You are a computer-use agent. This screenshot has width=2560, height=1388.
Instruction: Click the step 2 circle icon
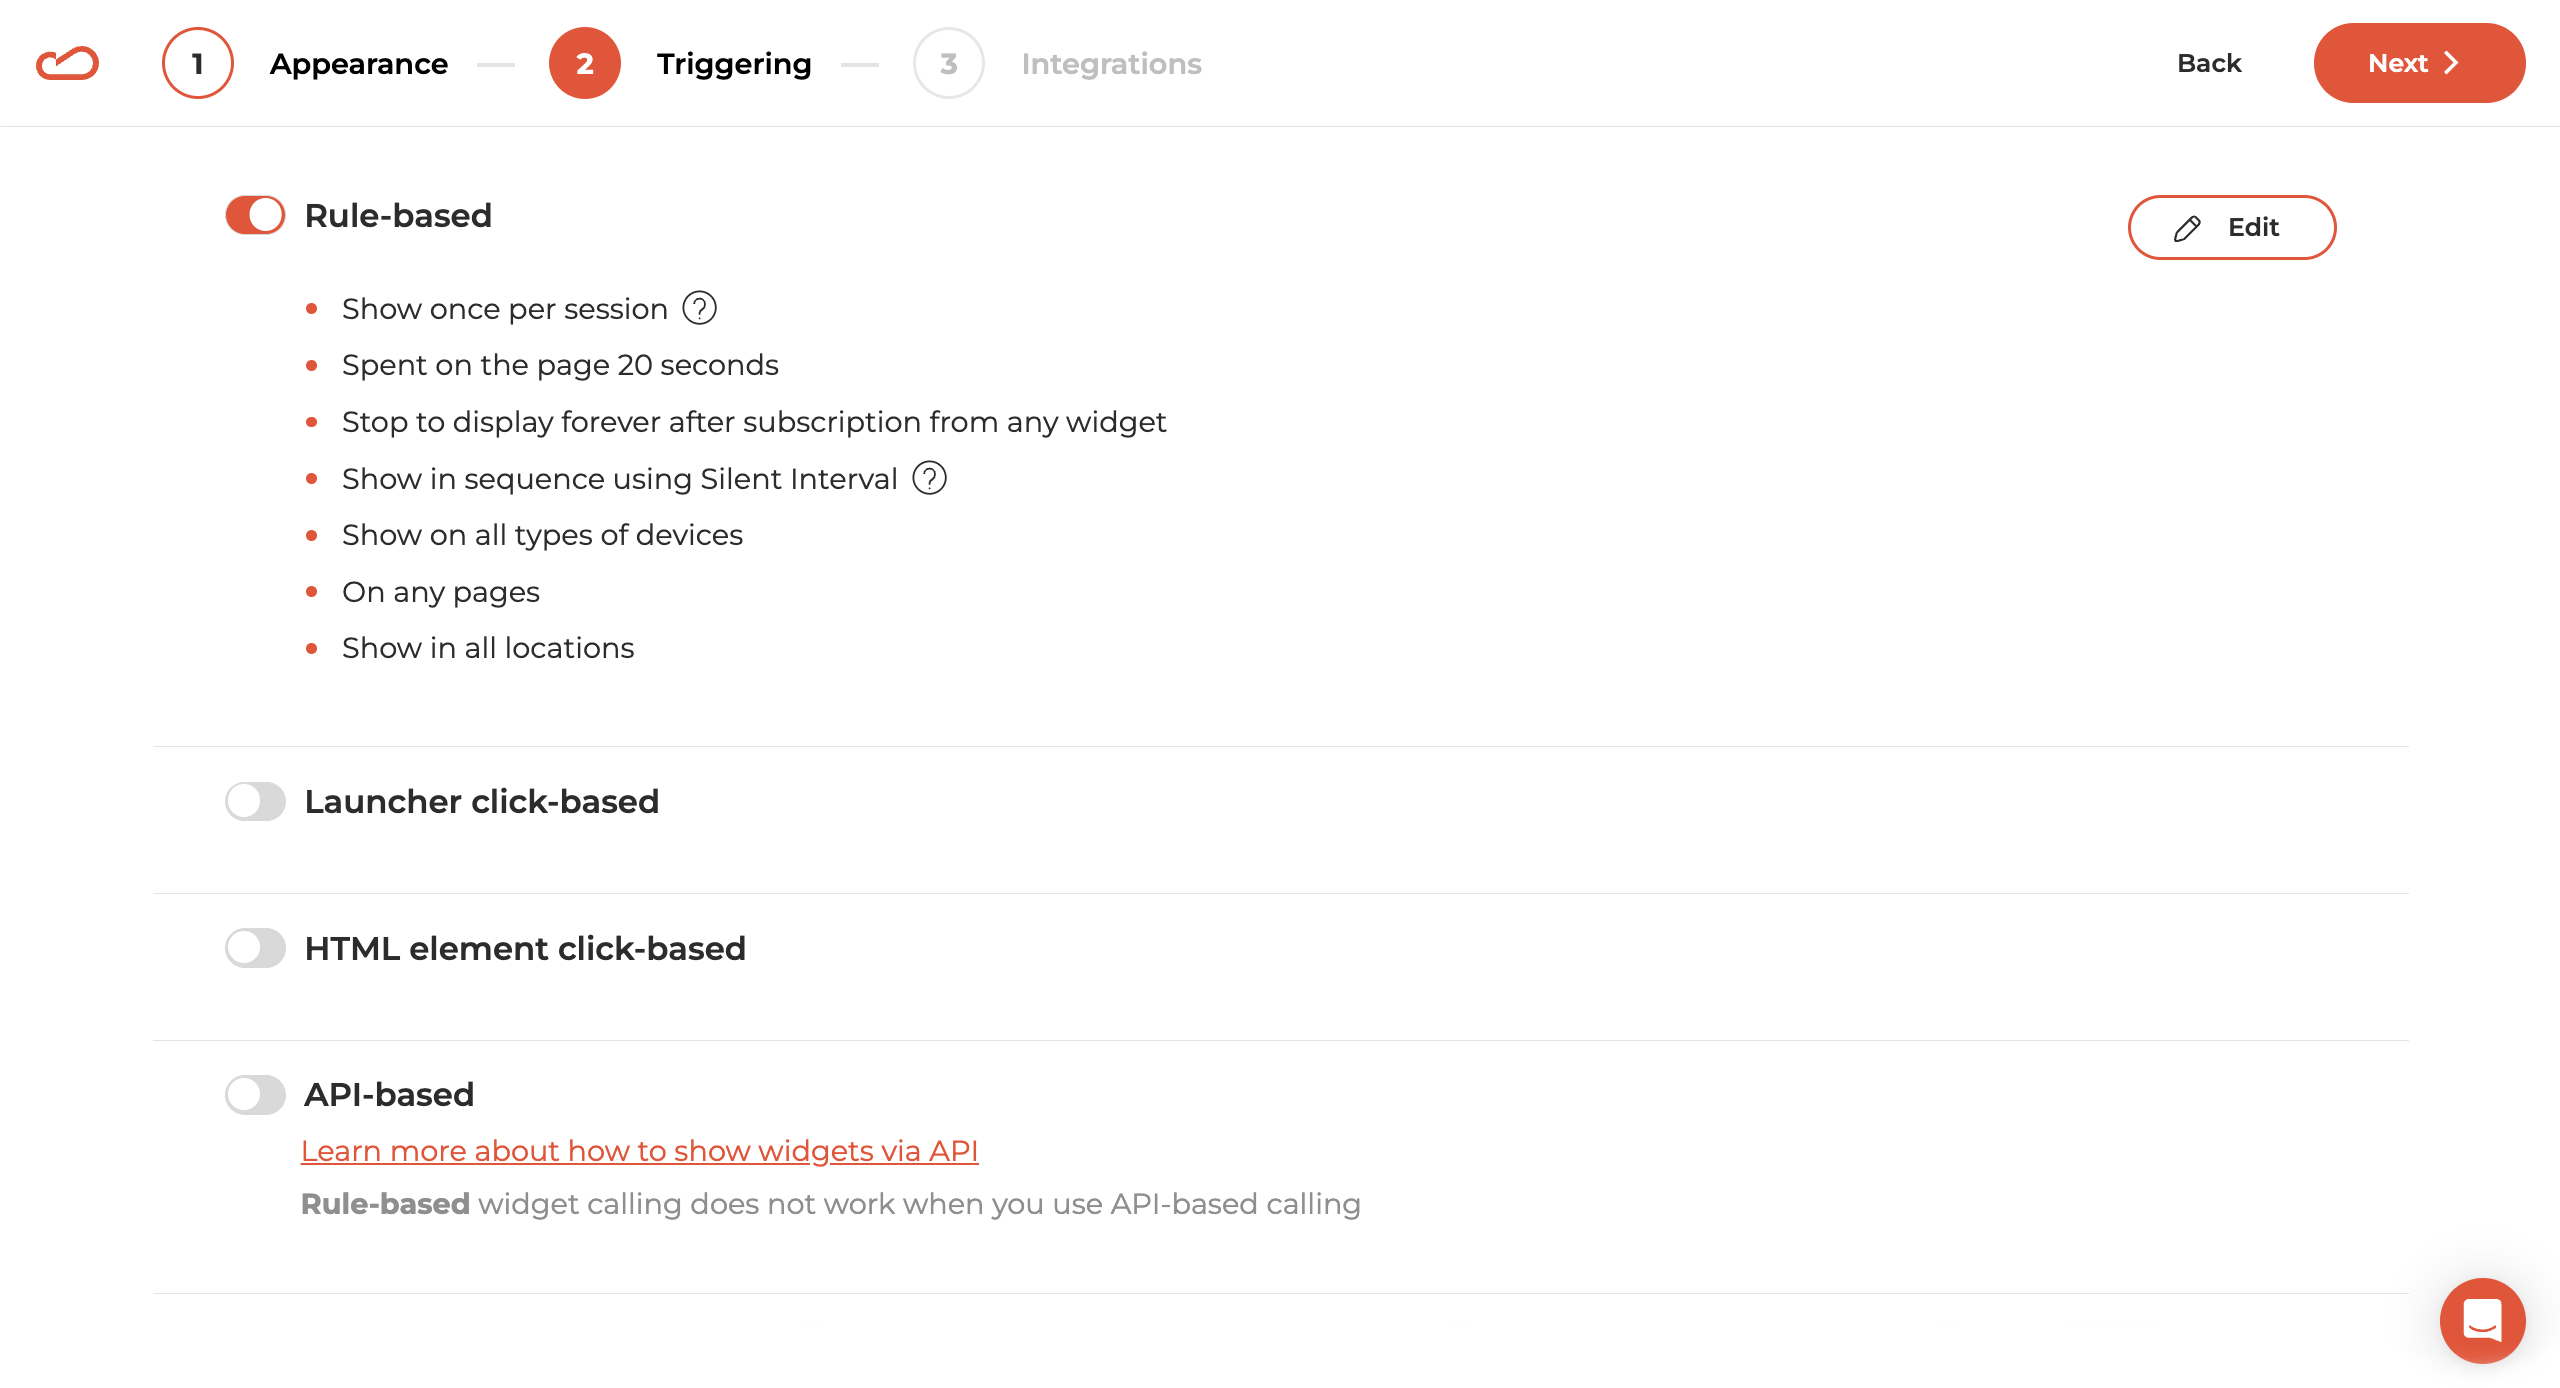pos(585,63)
